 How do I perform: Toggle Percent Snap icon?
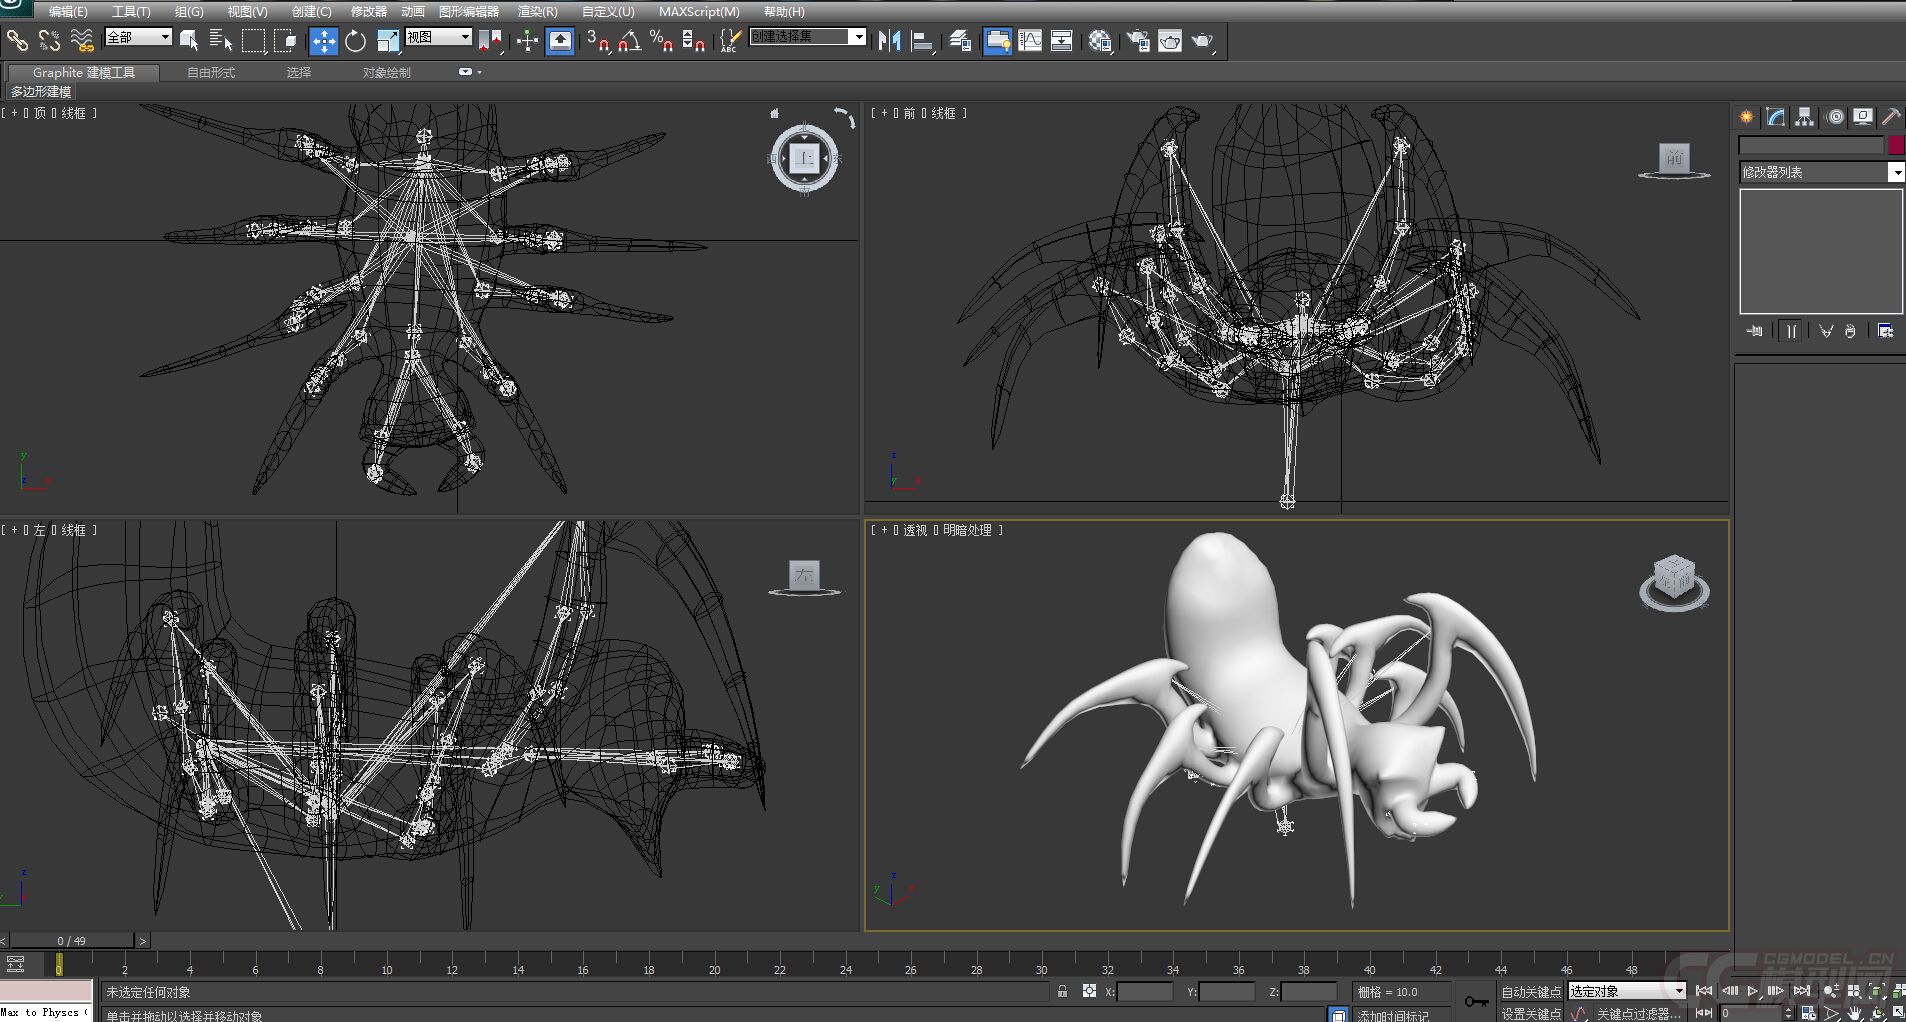click(x=661, y=40)
